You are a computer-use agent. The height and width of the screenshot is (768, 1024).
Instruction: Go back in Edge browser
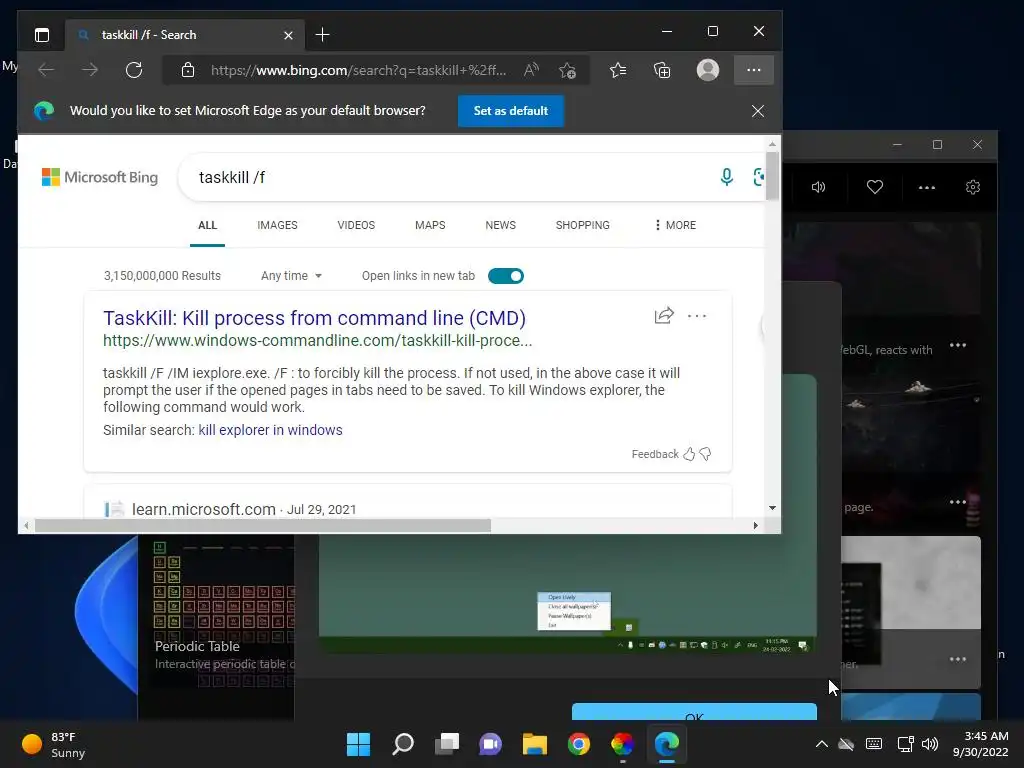(x=46, y=70)
